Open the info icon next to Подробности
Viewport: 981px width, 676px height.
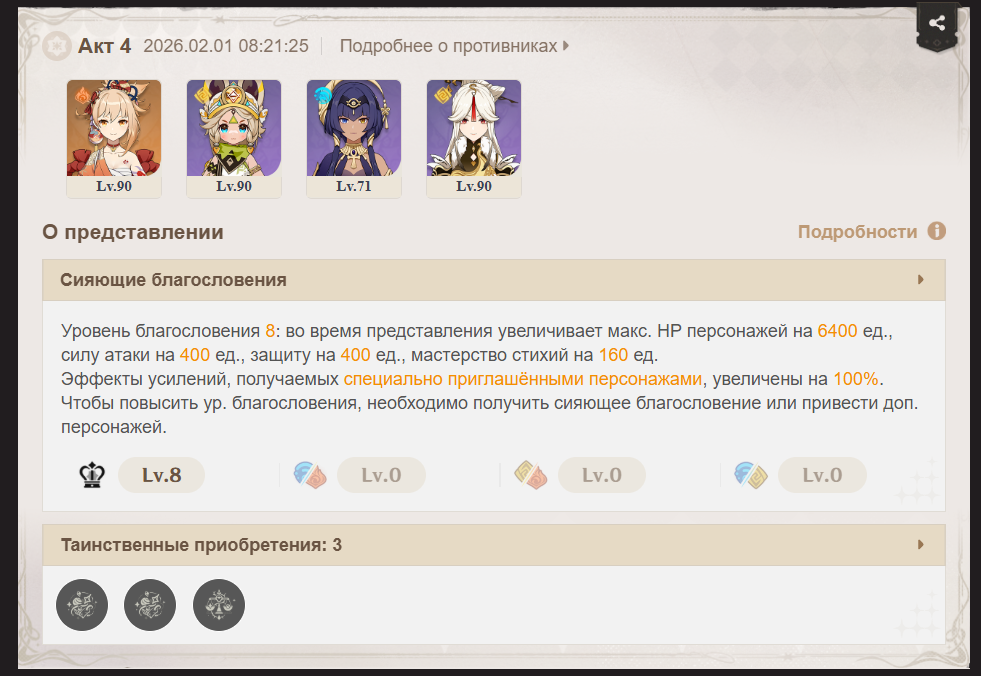(x=936, y=231)
